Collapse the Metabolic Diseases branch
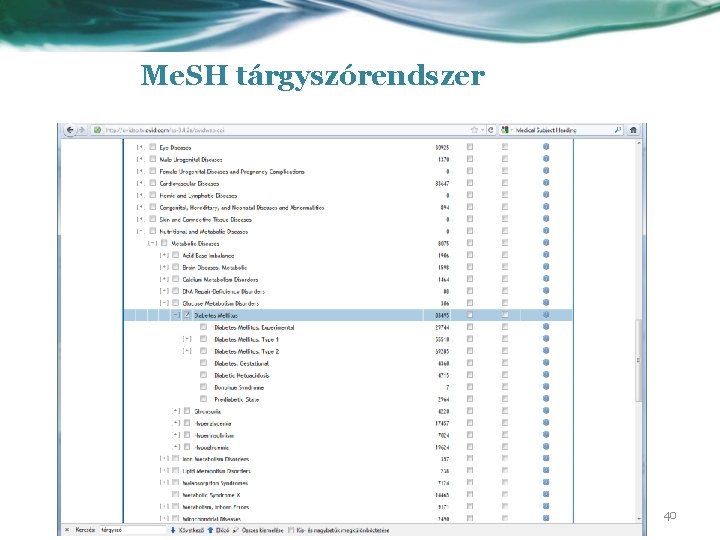720x540 pixels. pos(152,243)
